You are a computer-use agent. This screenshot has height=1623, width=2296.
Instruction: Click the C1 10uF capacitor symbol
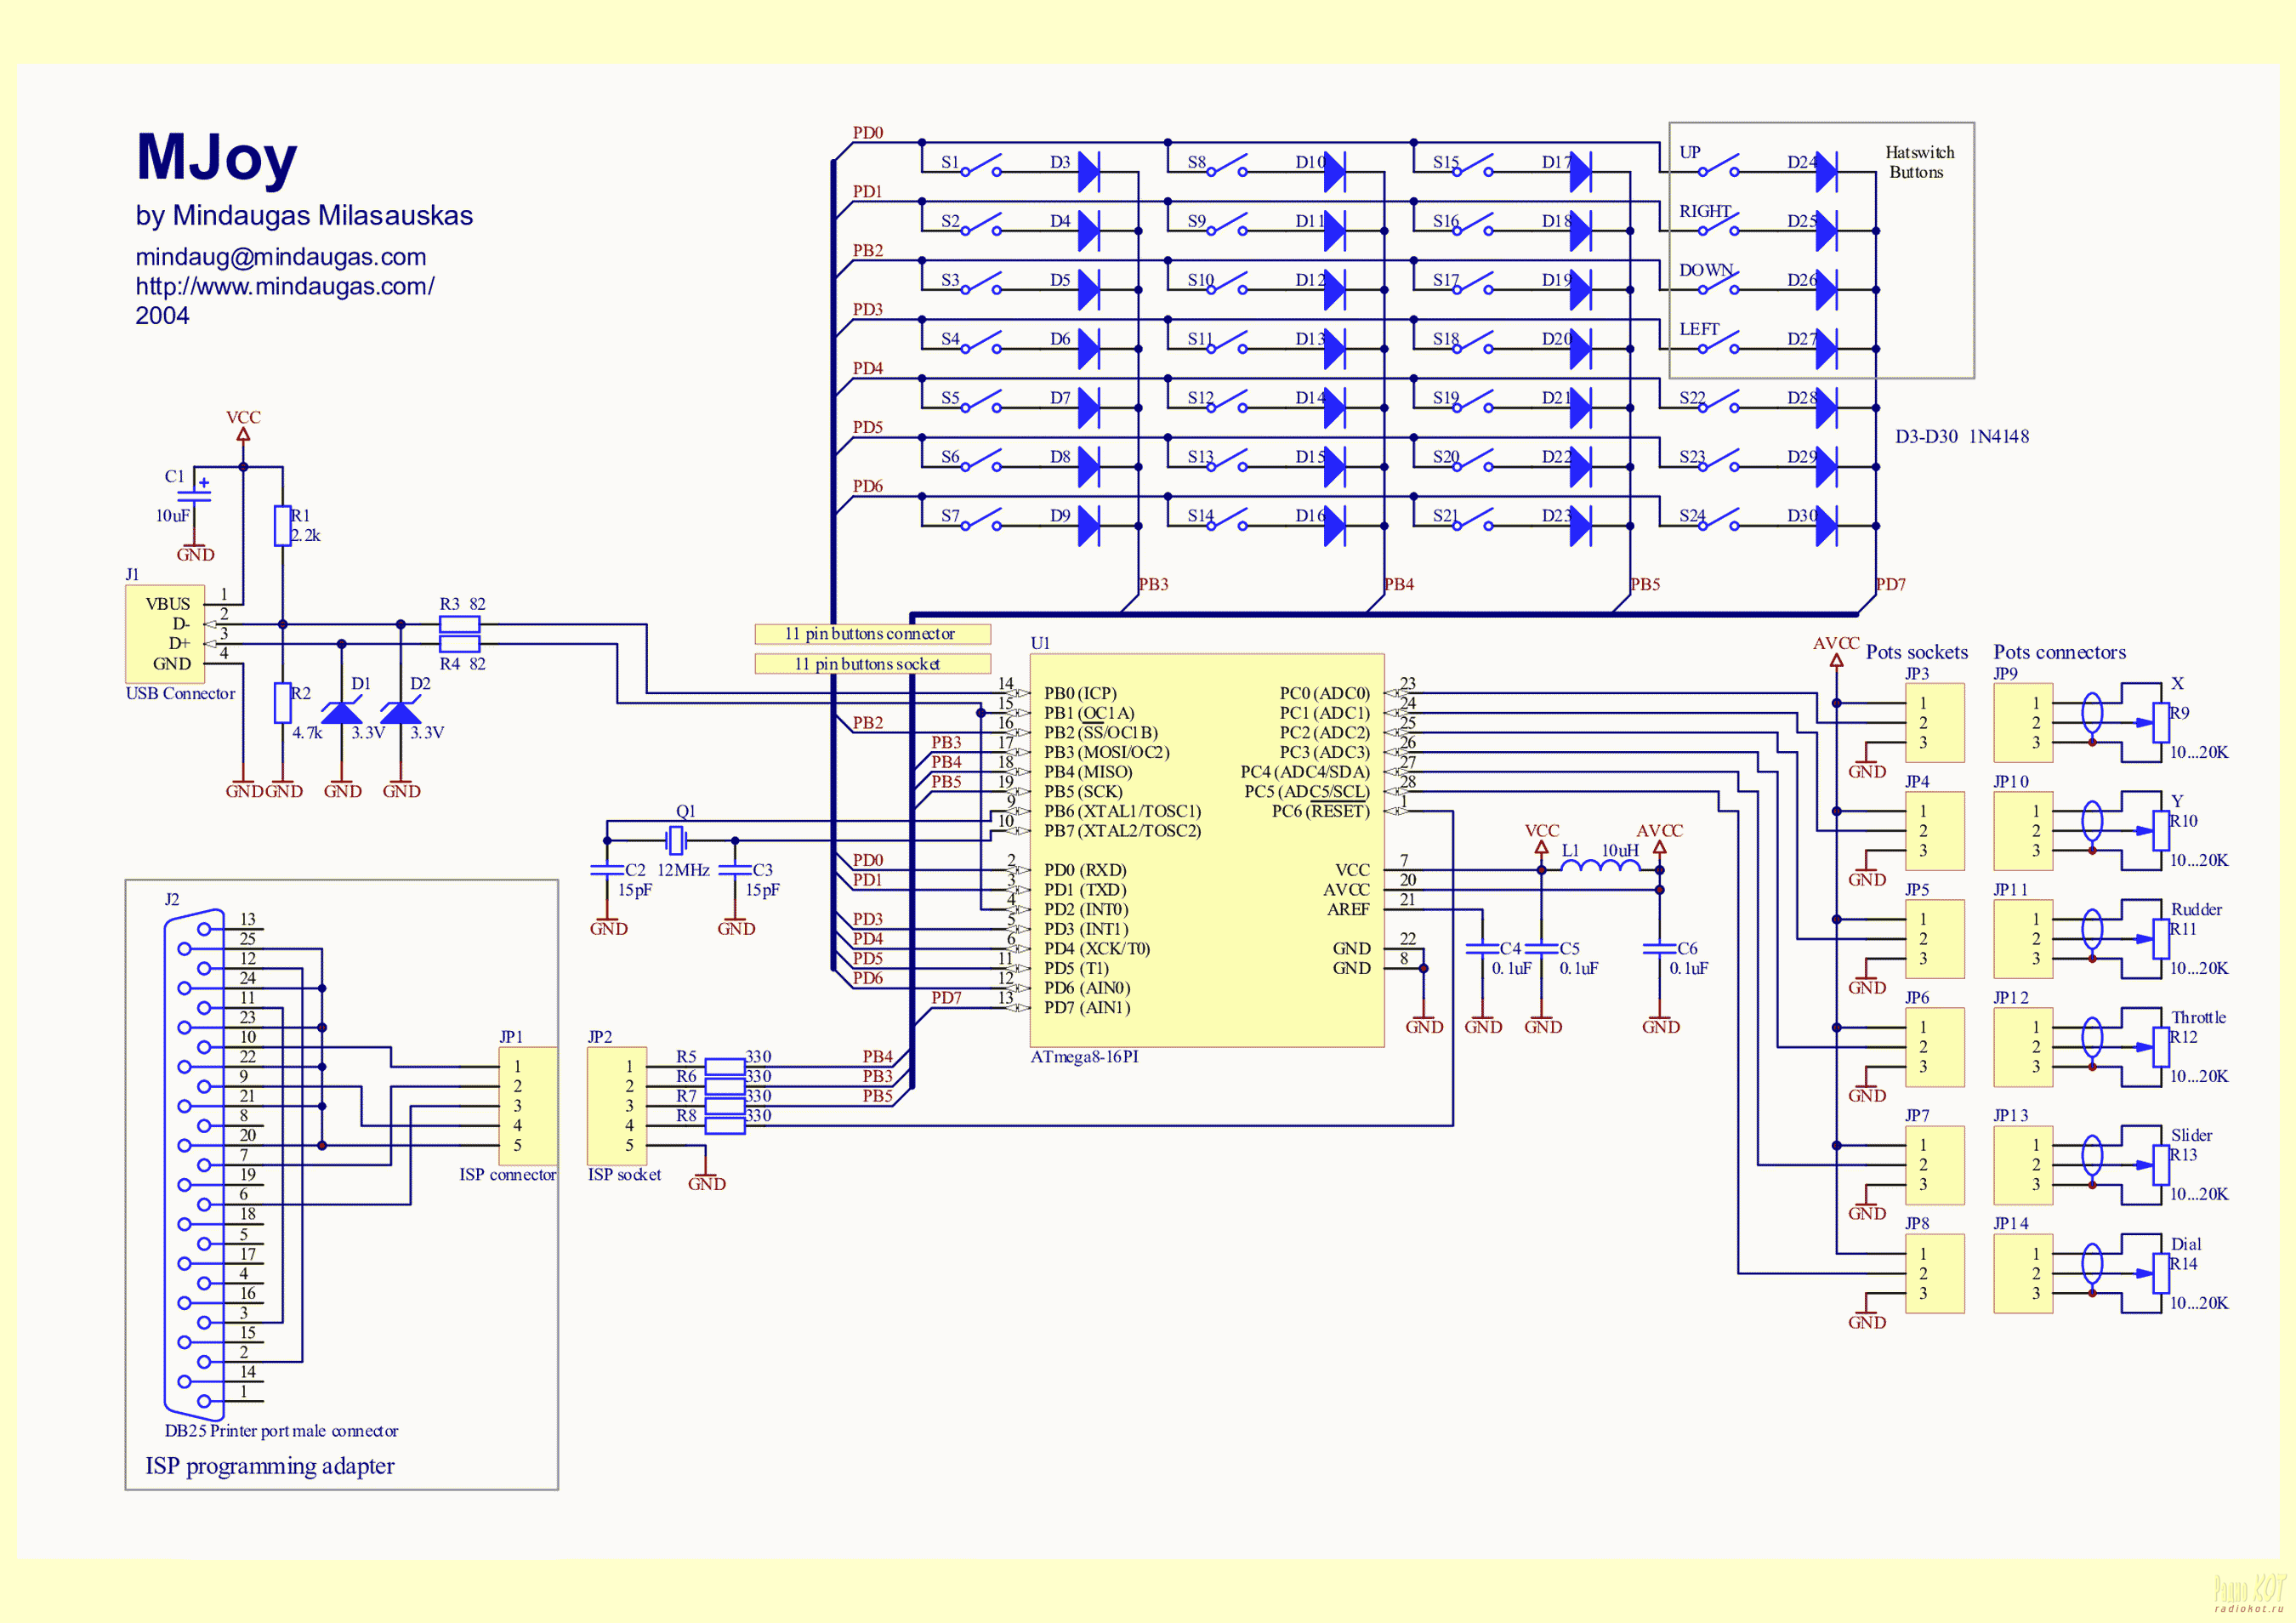(x=194, y=495)
